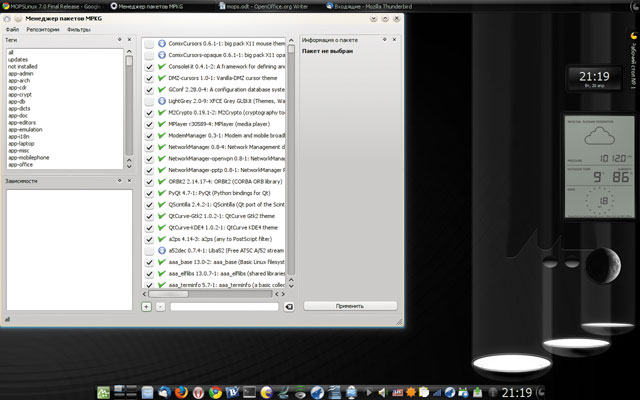Open the Файл menu
Image resolution: width=640 pixels, height=400 pixels.
[12, 29]
